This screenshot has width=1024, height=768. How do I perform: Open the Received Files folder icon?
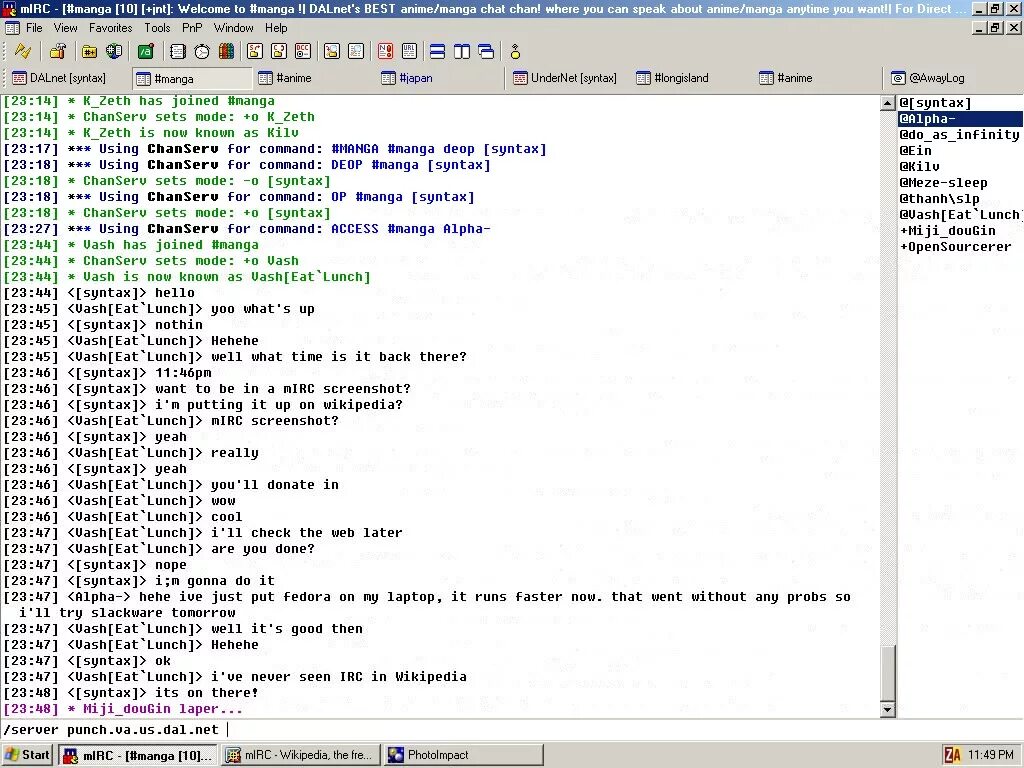(332, 51)
